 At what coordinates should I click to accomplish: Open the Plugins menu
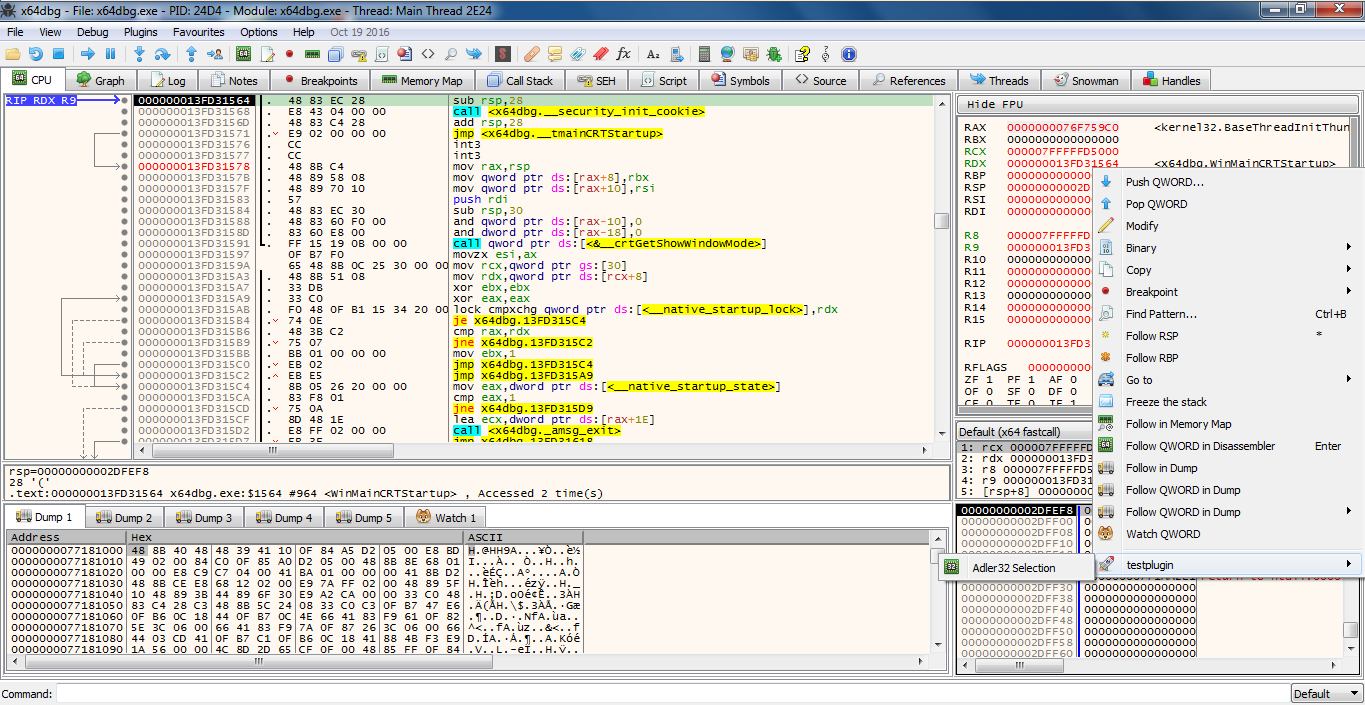coord(141,32)
